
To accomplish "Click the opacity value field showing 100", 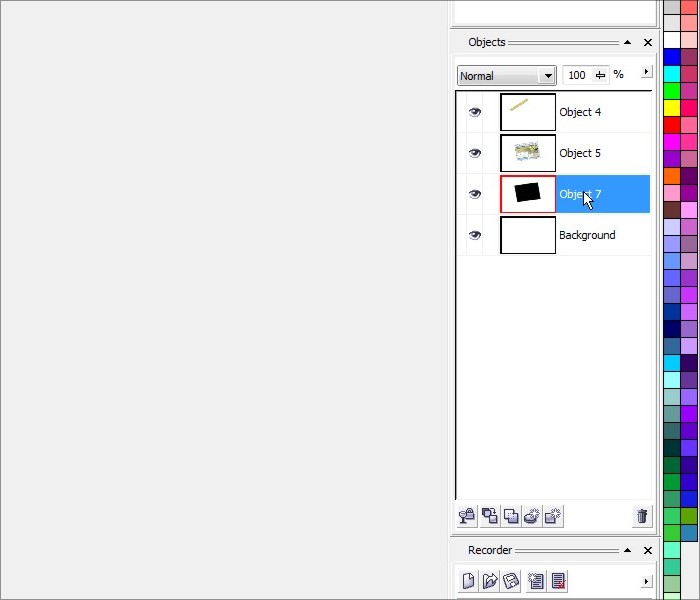I will pos(577,75).
